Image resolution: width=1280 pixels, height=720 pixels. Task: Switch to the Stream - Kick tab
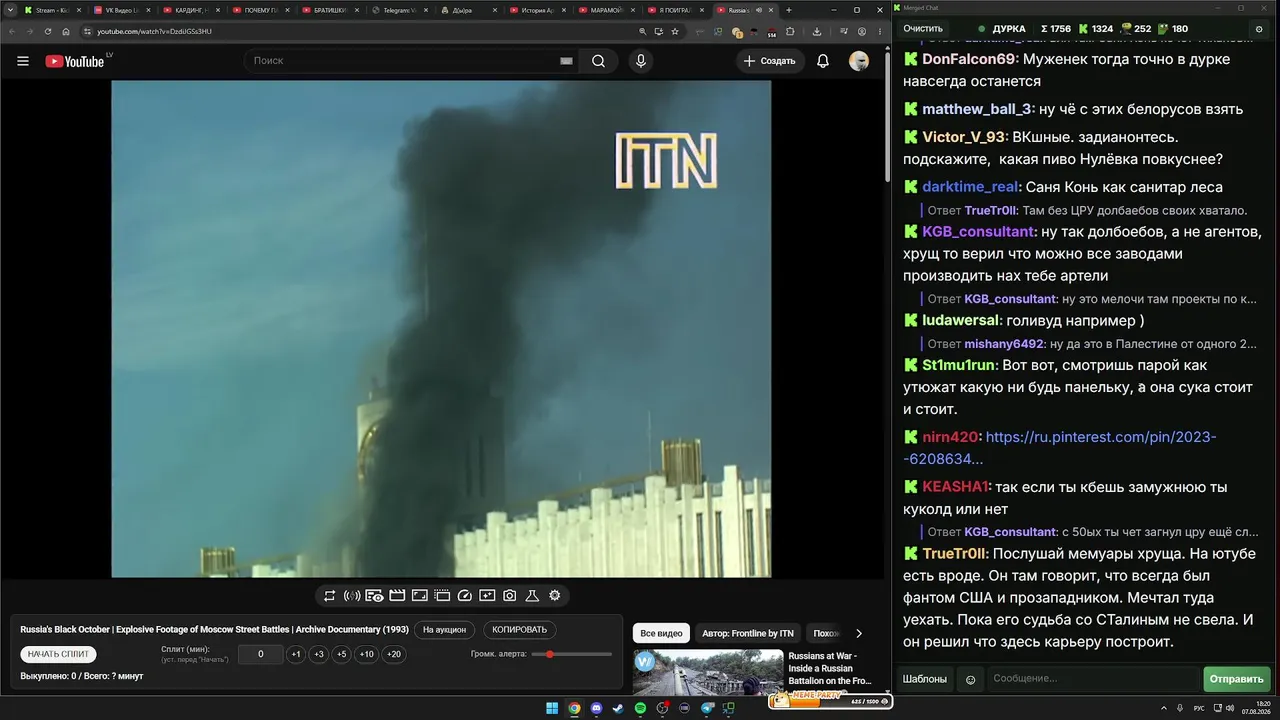pyautogui.click(x=51, y=10)
